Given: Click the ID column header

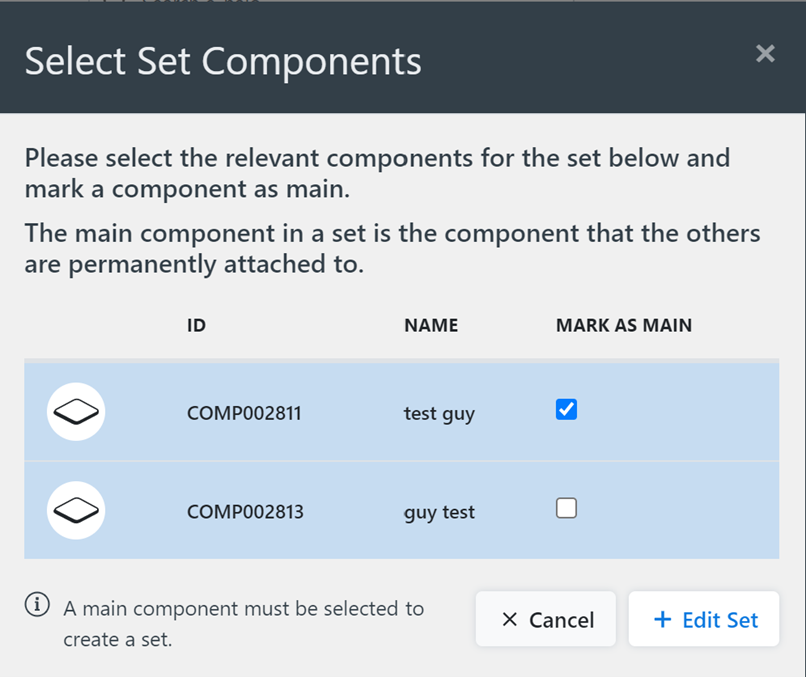Looking at the screenshot, I should coord(196,325).
